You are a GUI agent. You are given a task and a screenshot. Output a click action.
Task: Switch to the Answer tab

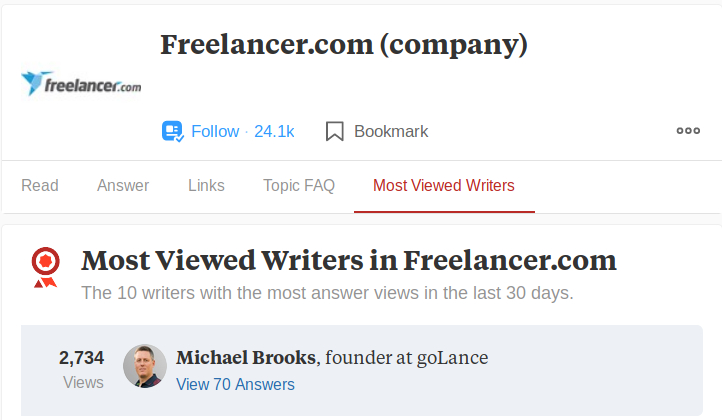click(x=123, y=185)
